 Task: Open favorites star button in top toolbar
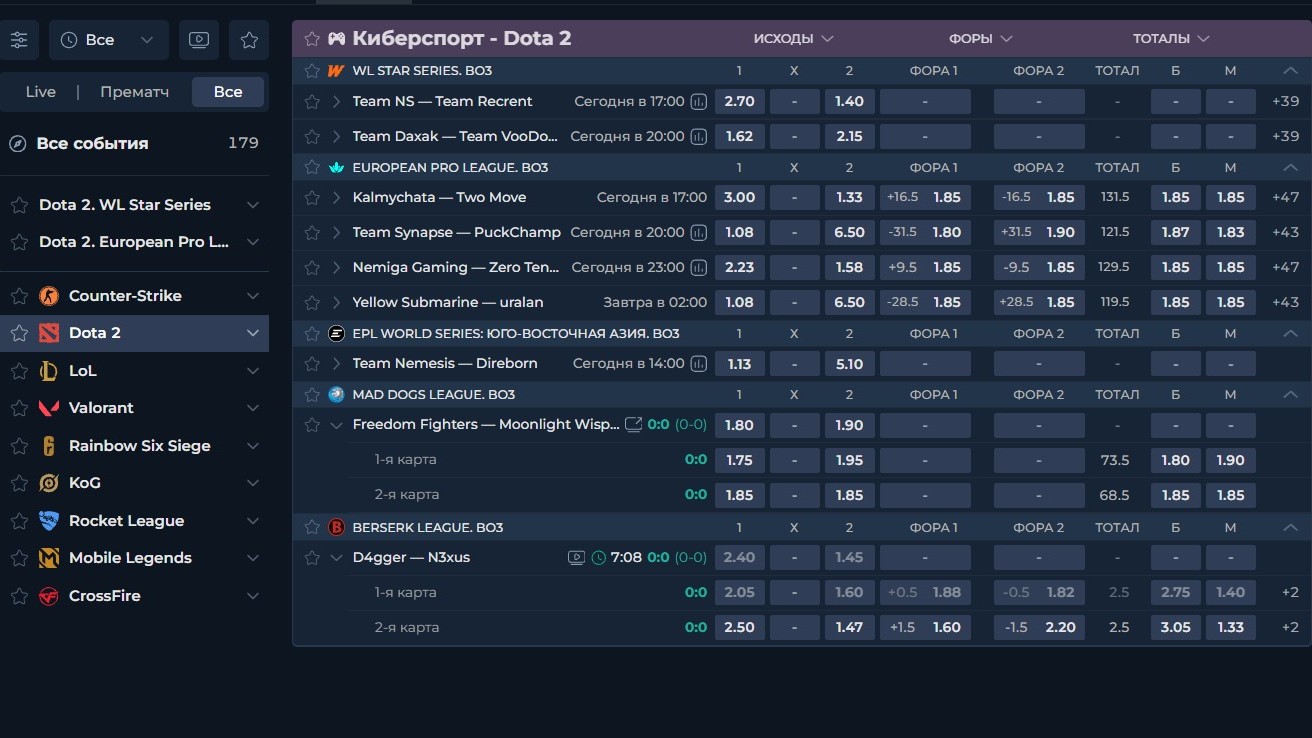(x=249, y=40)
